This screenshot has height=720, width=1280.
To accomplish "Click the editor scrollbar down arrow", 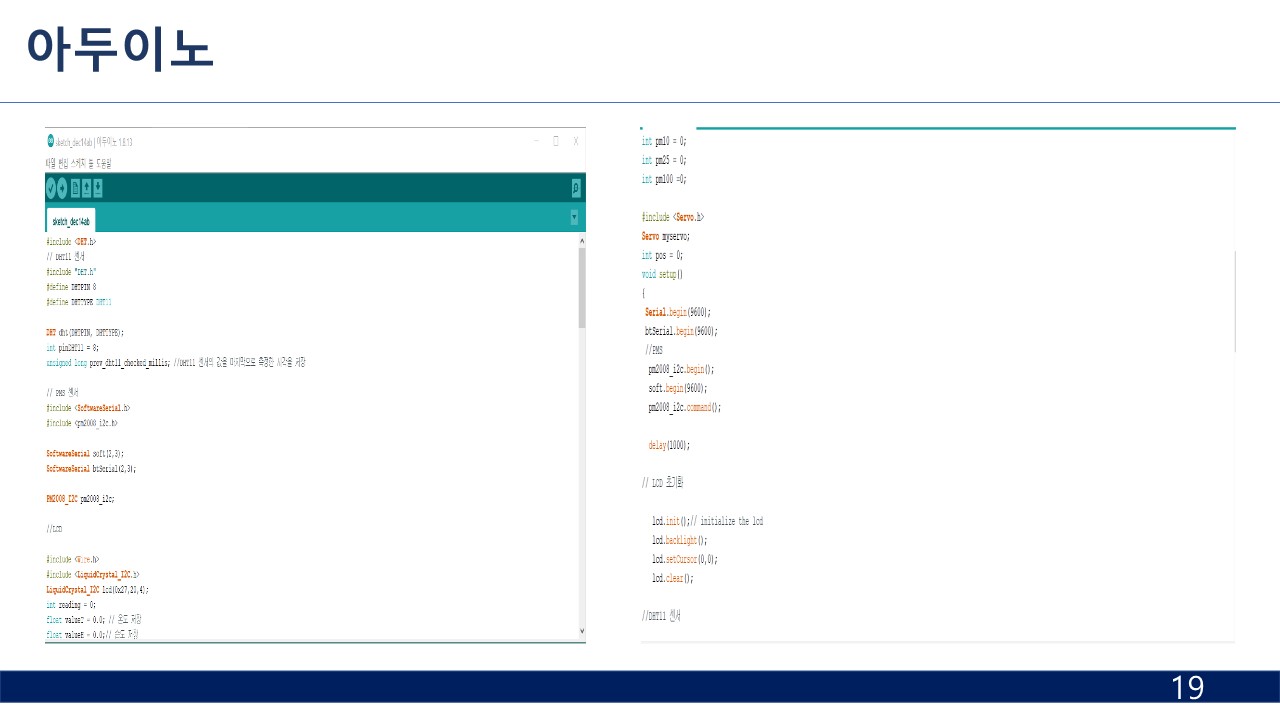I will click(582, 631).
